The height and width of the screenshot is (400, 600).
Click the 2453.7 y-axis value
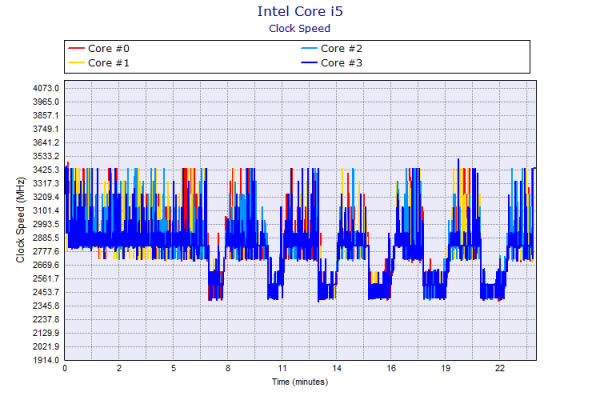46,292
